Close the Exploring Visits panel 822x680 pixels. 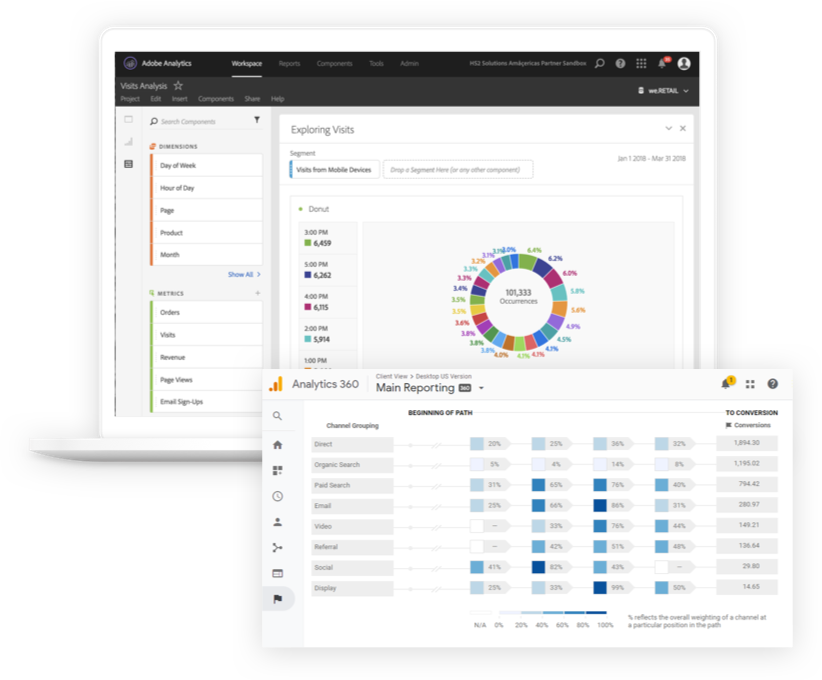point(683,128)
